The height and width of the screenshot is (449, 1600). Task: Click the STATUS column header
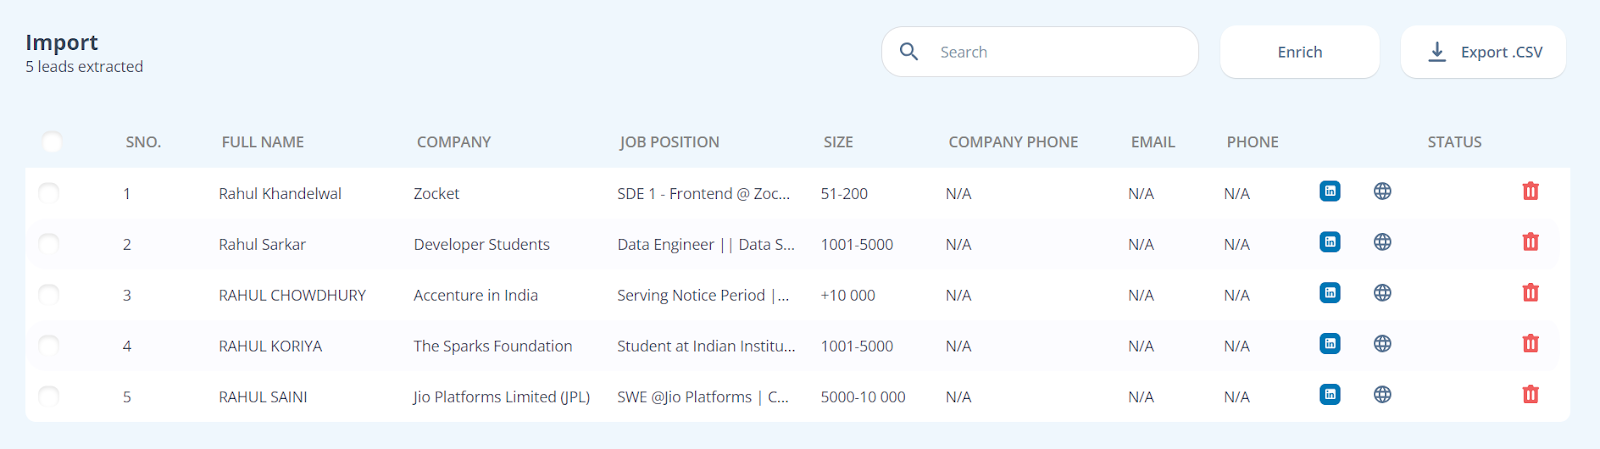click(1455, 142)
